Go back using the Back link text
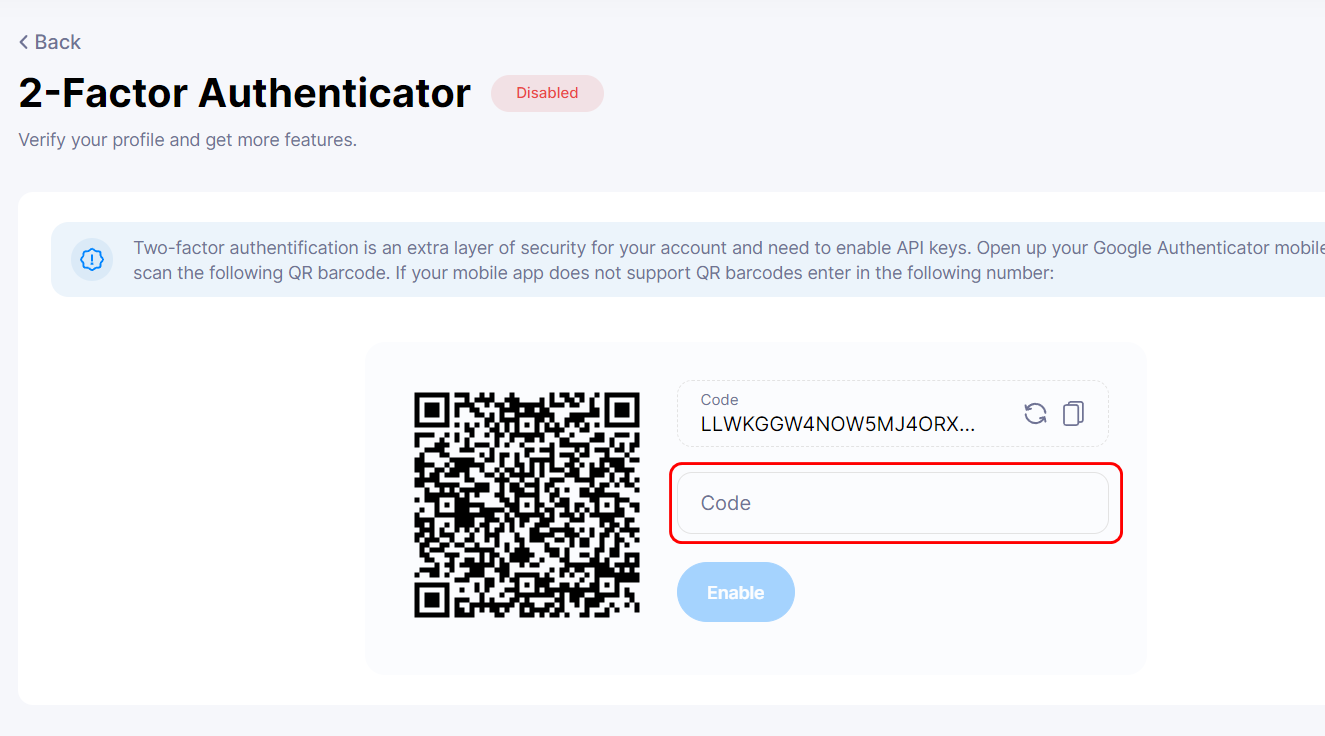 click(57, 42)
